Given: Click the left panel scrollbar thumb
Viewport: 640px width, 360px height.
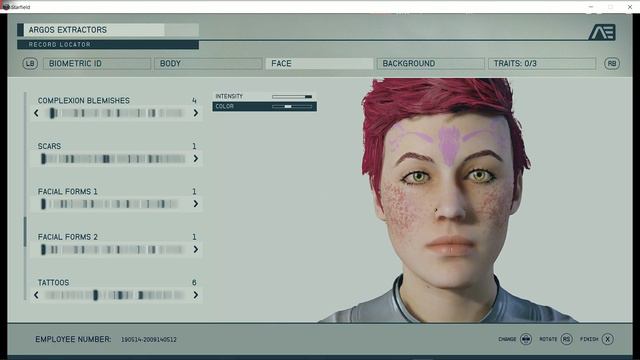Looking at the screenshot, I should pos(25,232).
